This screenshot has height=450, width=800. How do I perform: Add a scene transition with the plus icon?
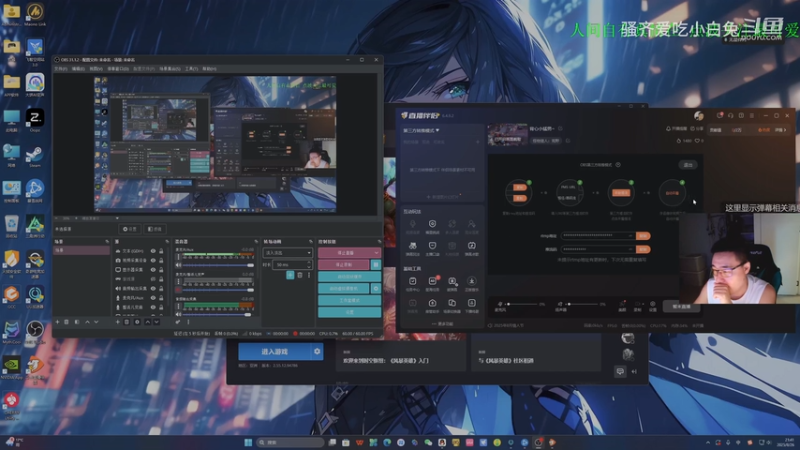[x=290, y=275]
